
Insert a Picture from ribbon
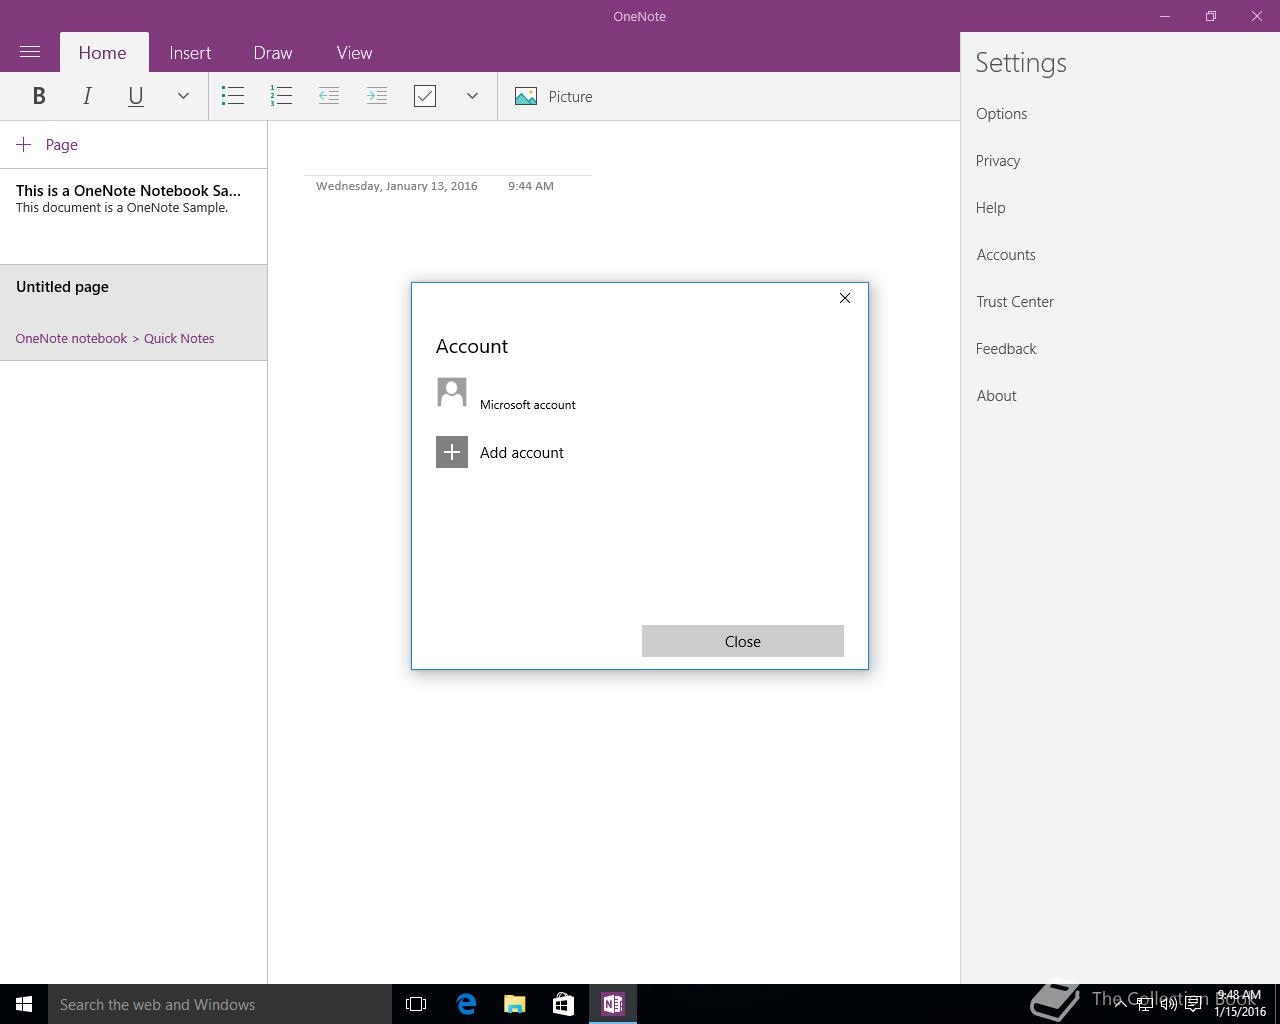click(x=553, y=96)
